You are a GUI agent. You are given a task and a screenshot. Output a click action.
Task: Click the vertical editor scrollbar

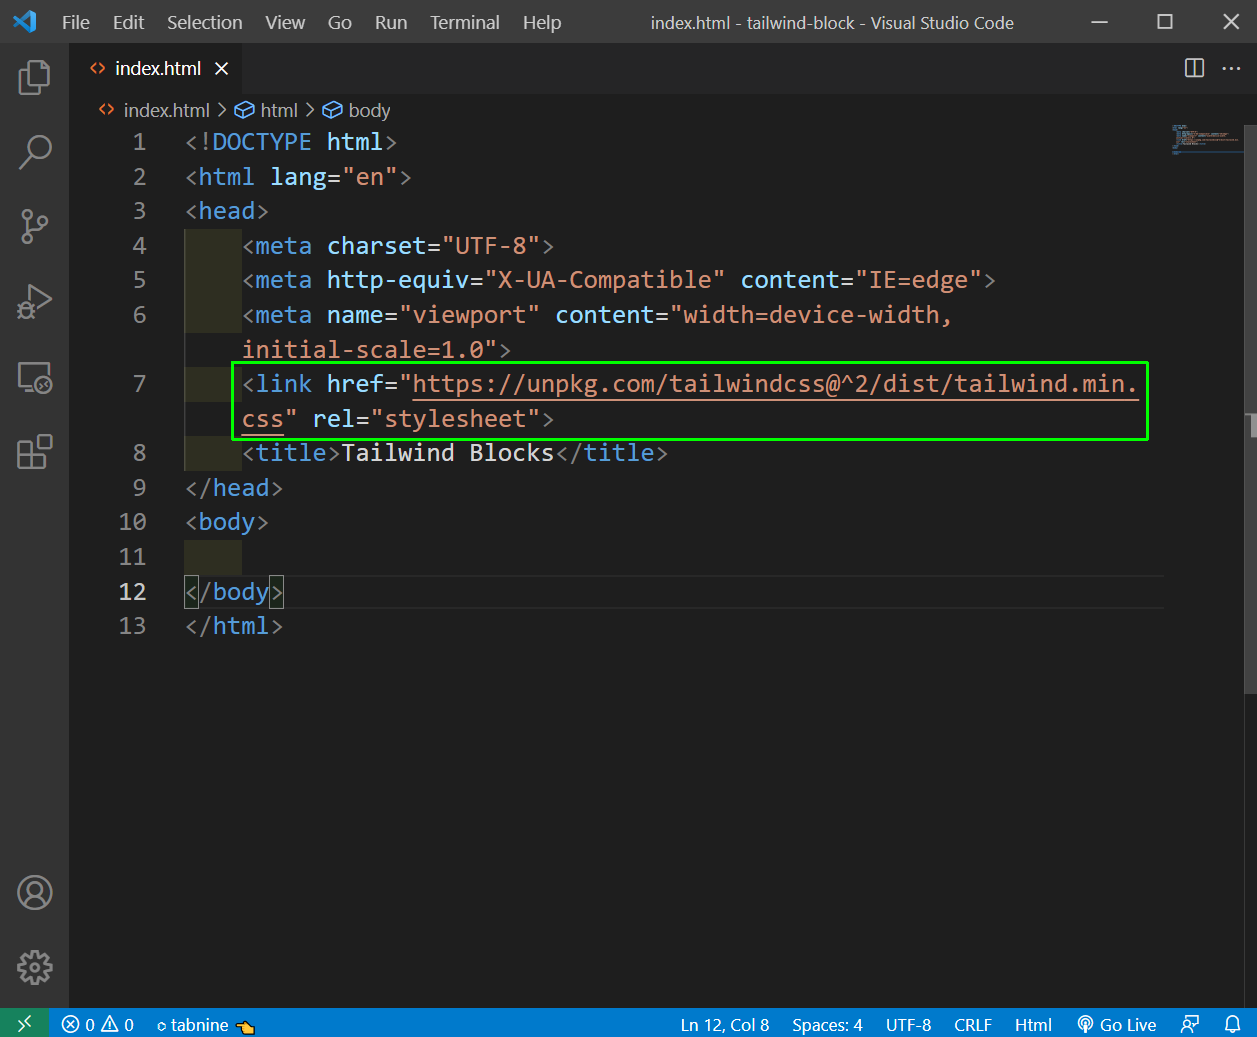(x=1250, y=410)
